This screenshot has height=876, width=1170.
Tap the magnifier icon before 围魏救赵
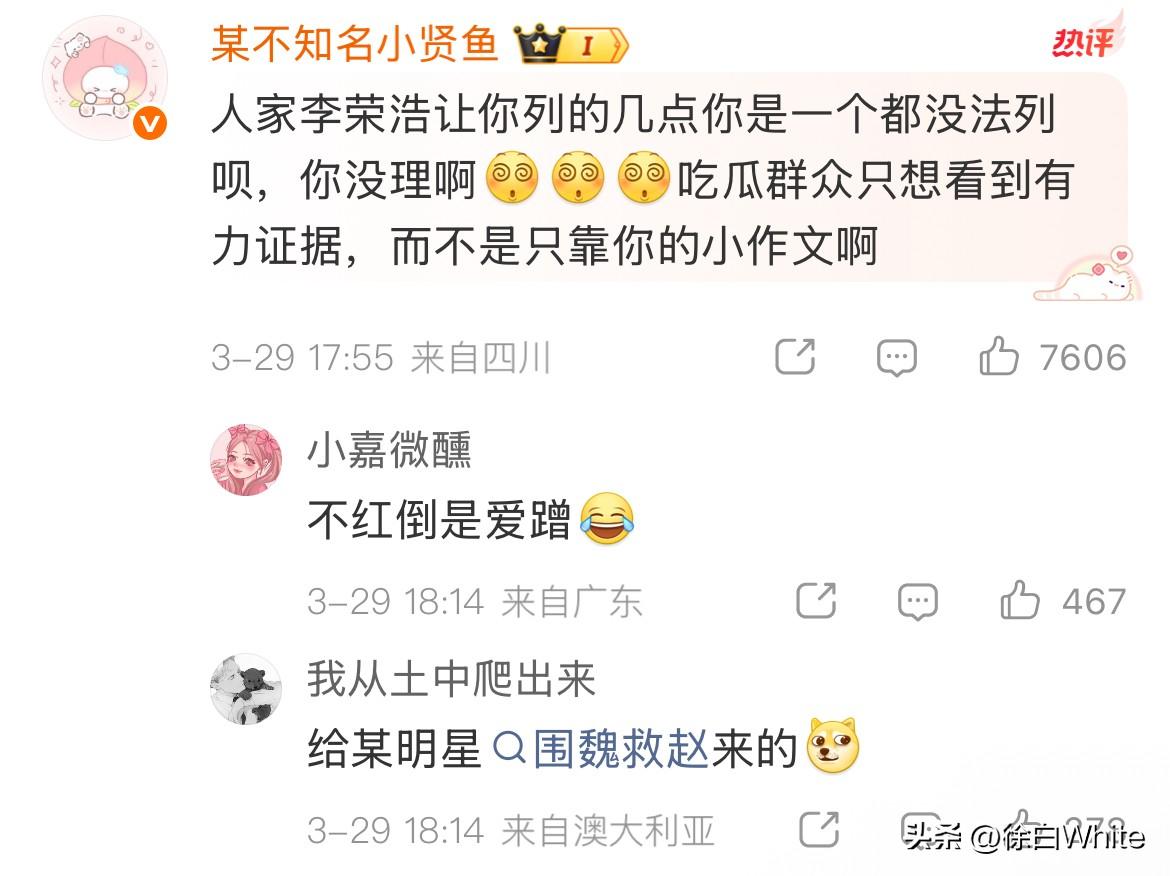pyautogui.click(x=510, y=748)
